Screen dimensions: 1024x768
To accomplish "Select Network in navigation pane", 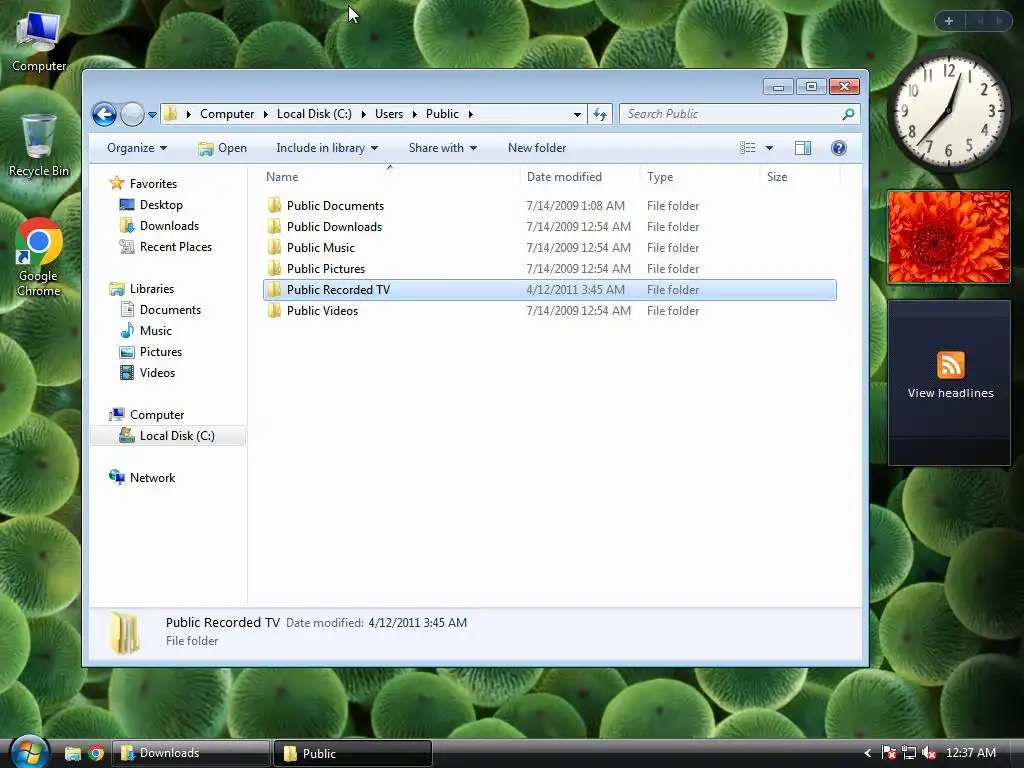I will [142, 478].
